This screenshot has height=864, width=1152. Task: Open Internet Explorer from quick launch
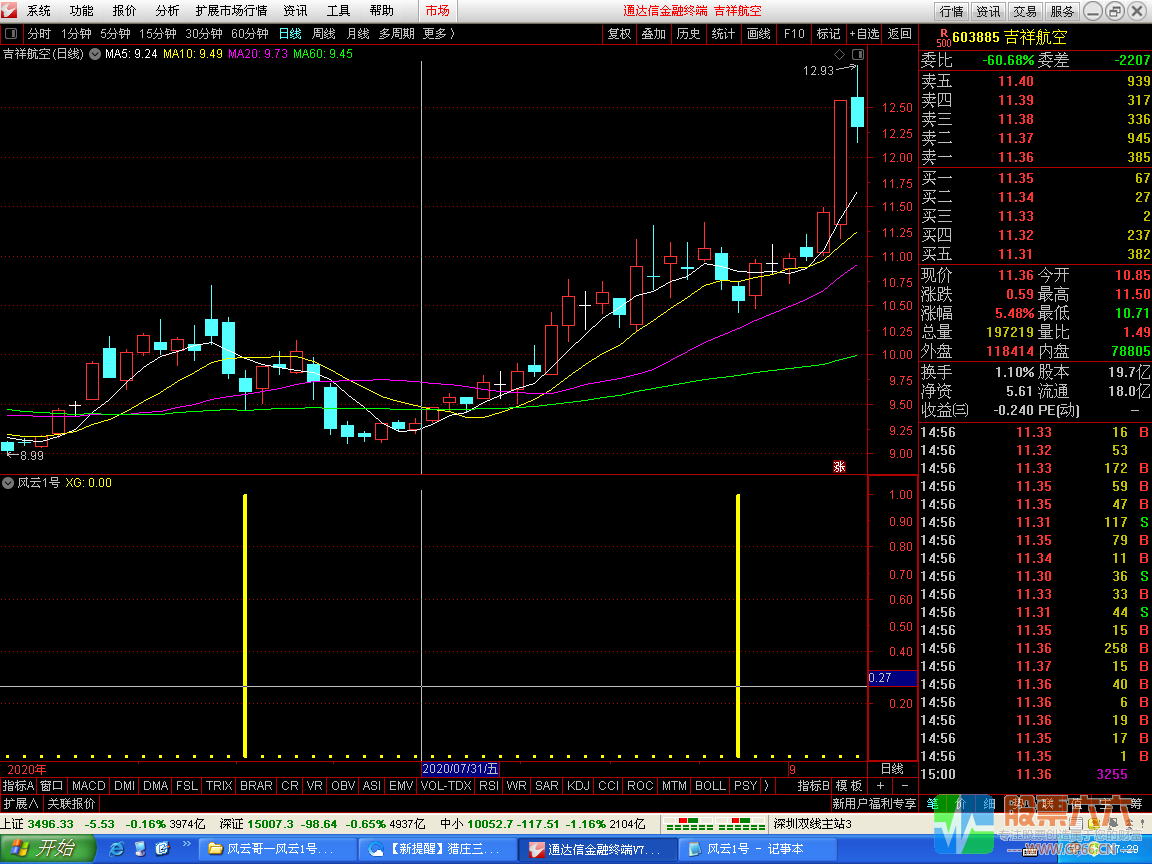(x=116, y=849)
